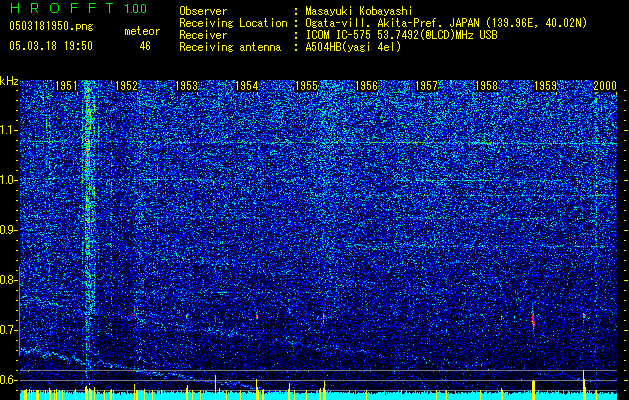Select the file name 0503181950.png
629x400 pixels.
[x=51, y=27]
